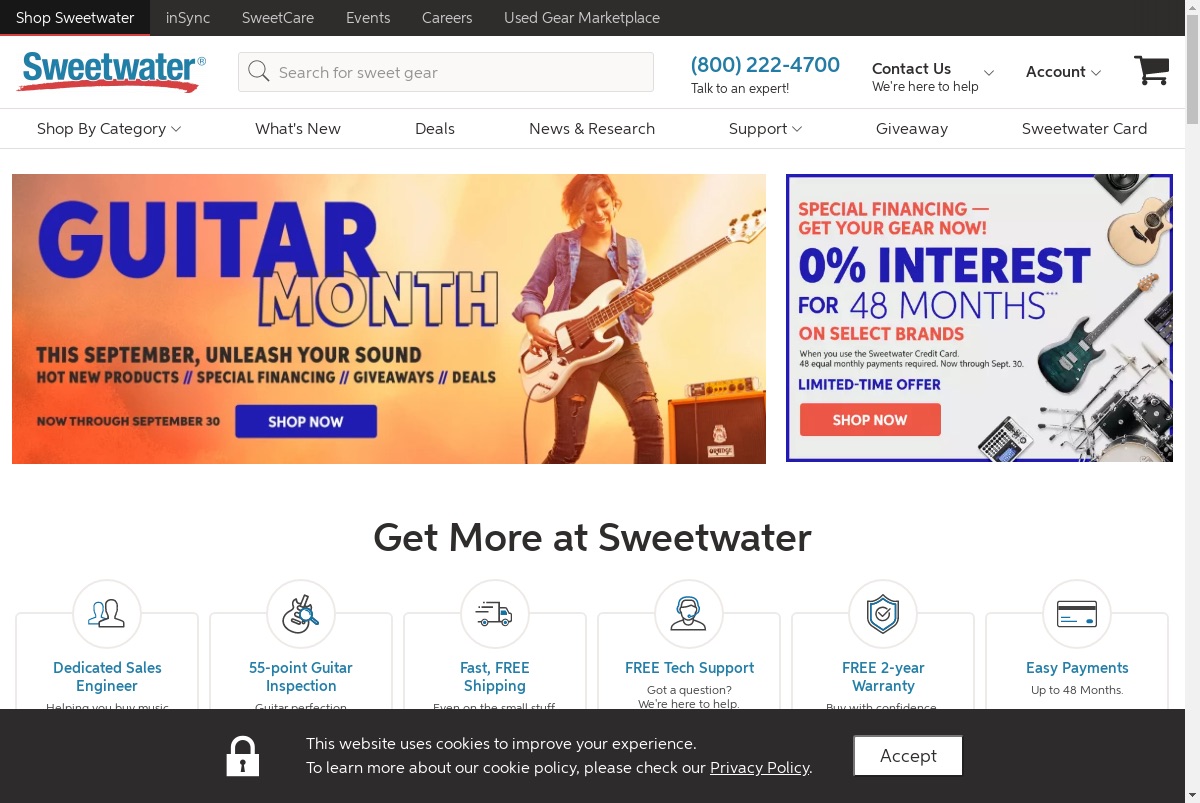The image size is (1200, 803).
Task: Open the Account dropdown
Action: [1063, 72]
